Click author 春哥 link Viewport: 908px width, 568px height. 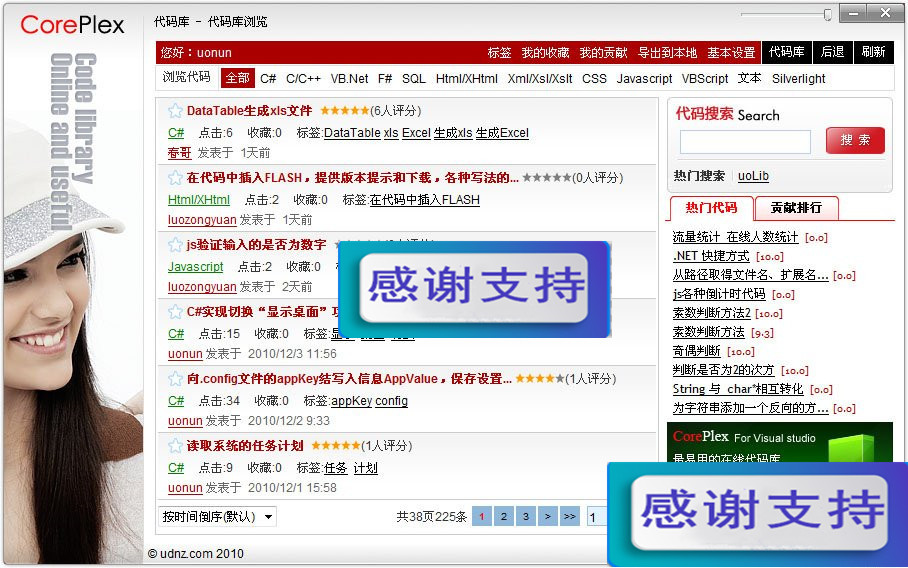(180, 153)
